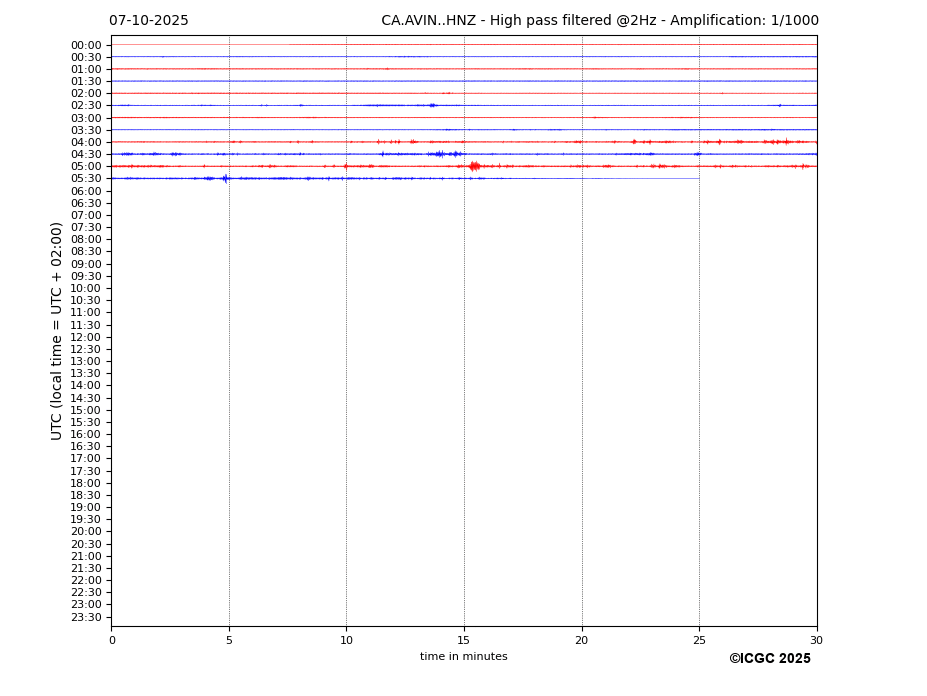Click the 00:00 time row label
This screenshot has width=927, height=696.
pyautogui.click(x=86, y=45)
